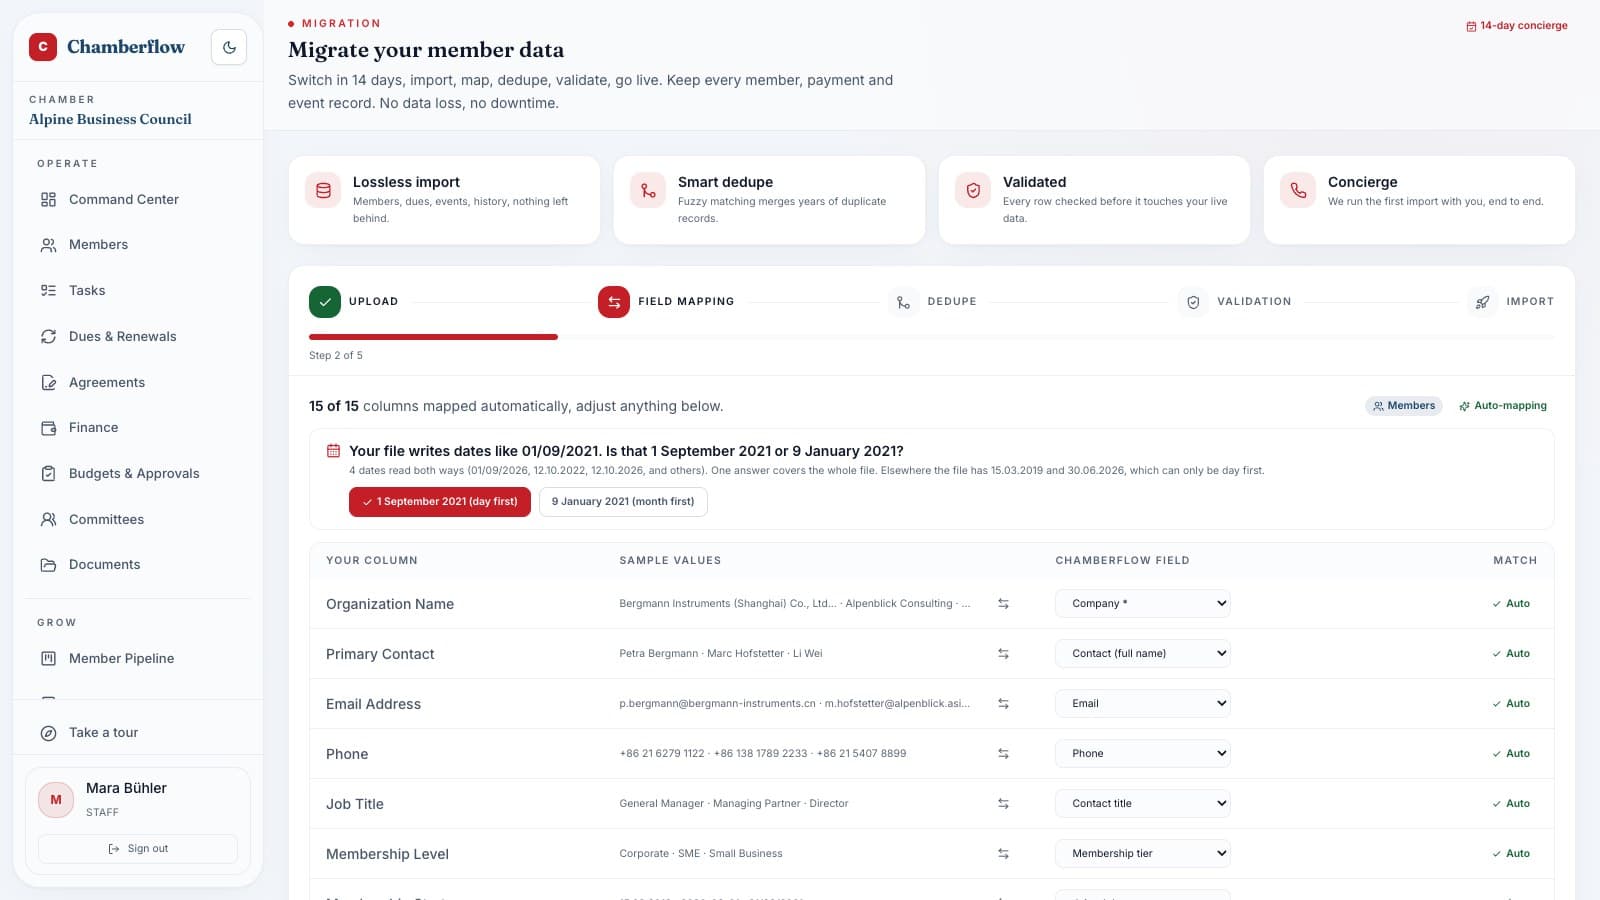Click the Budgets & Approvals icon
Viewport: 1600px width, 900px height.
coord(48,473)
